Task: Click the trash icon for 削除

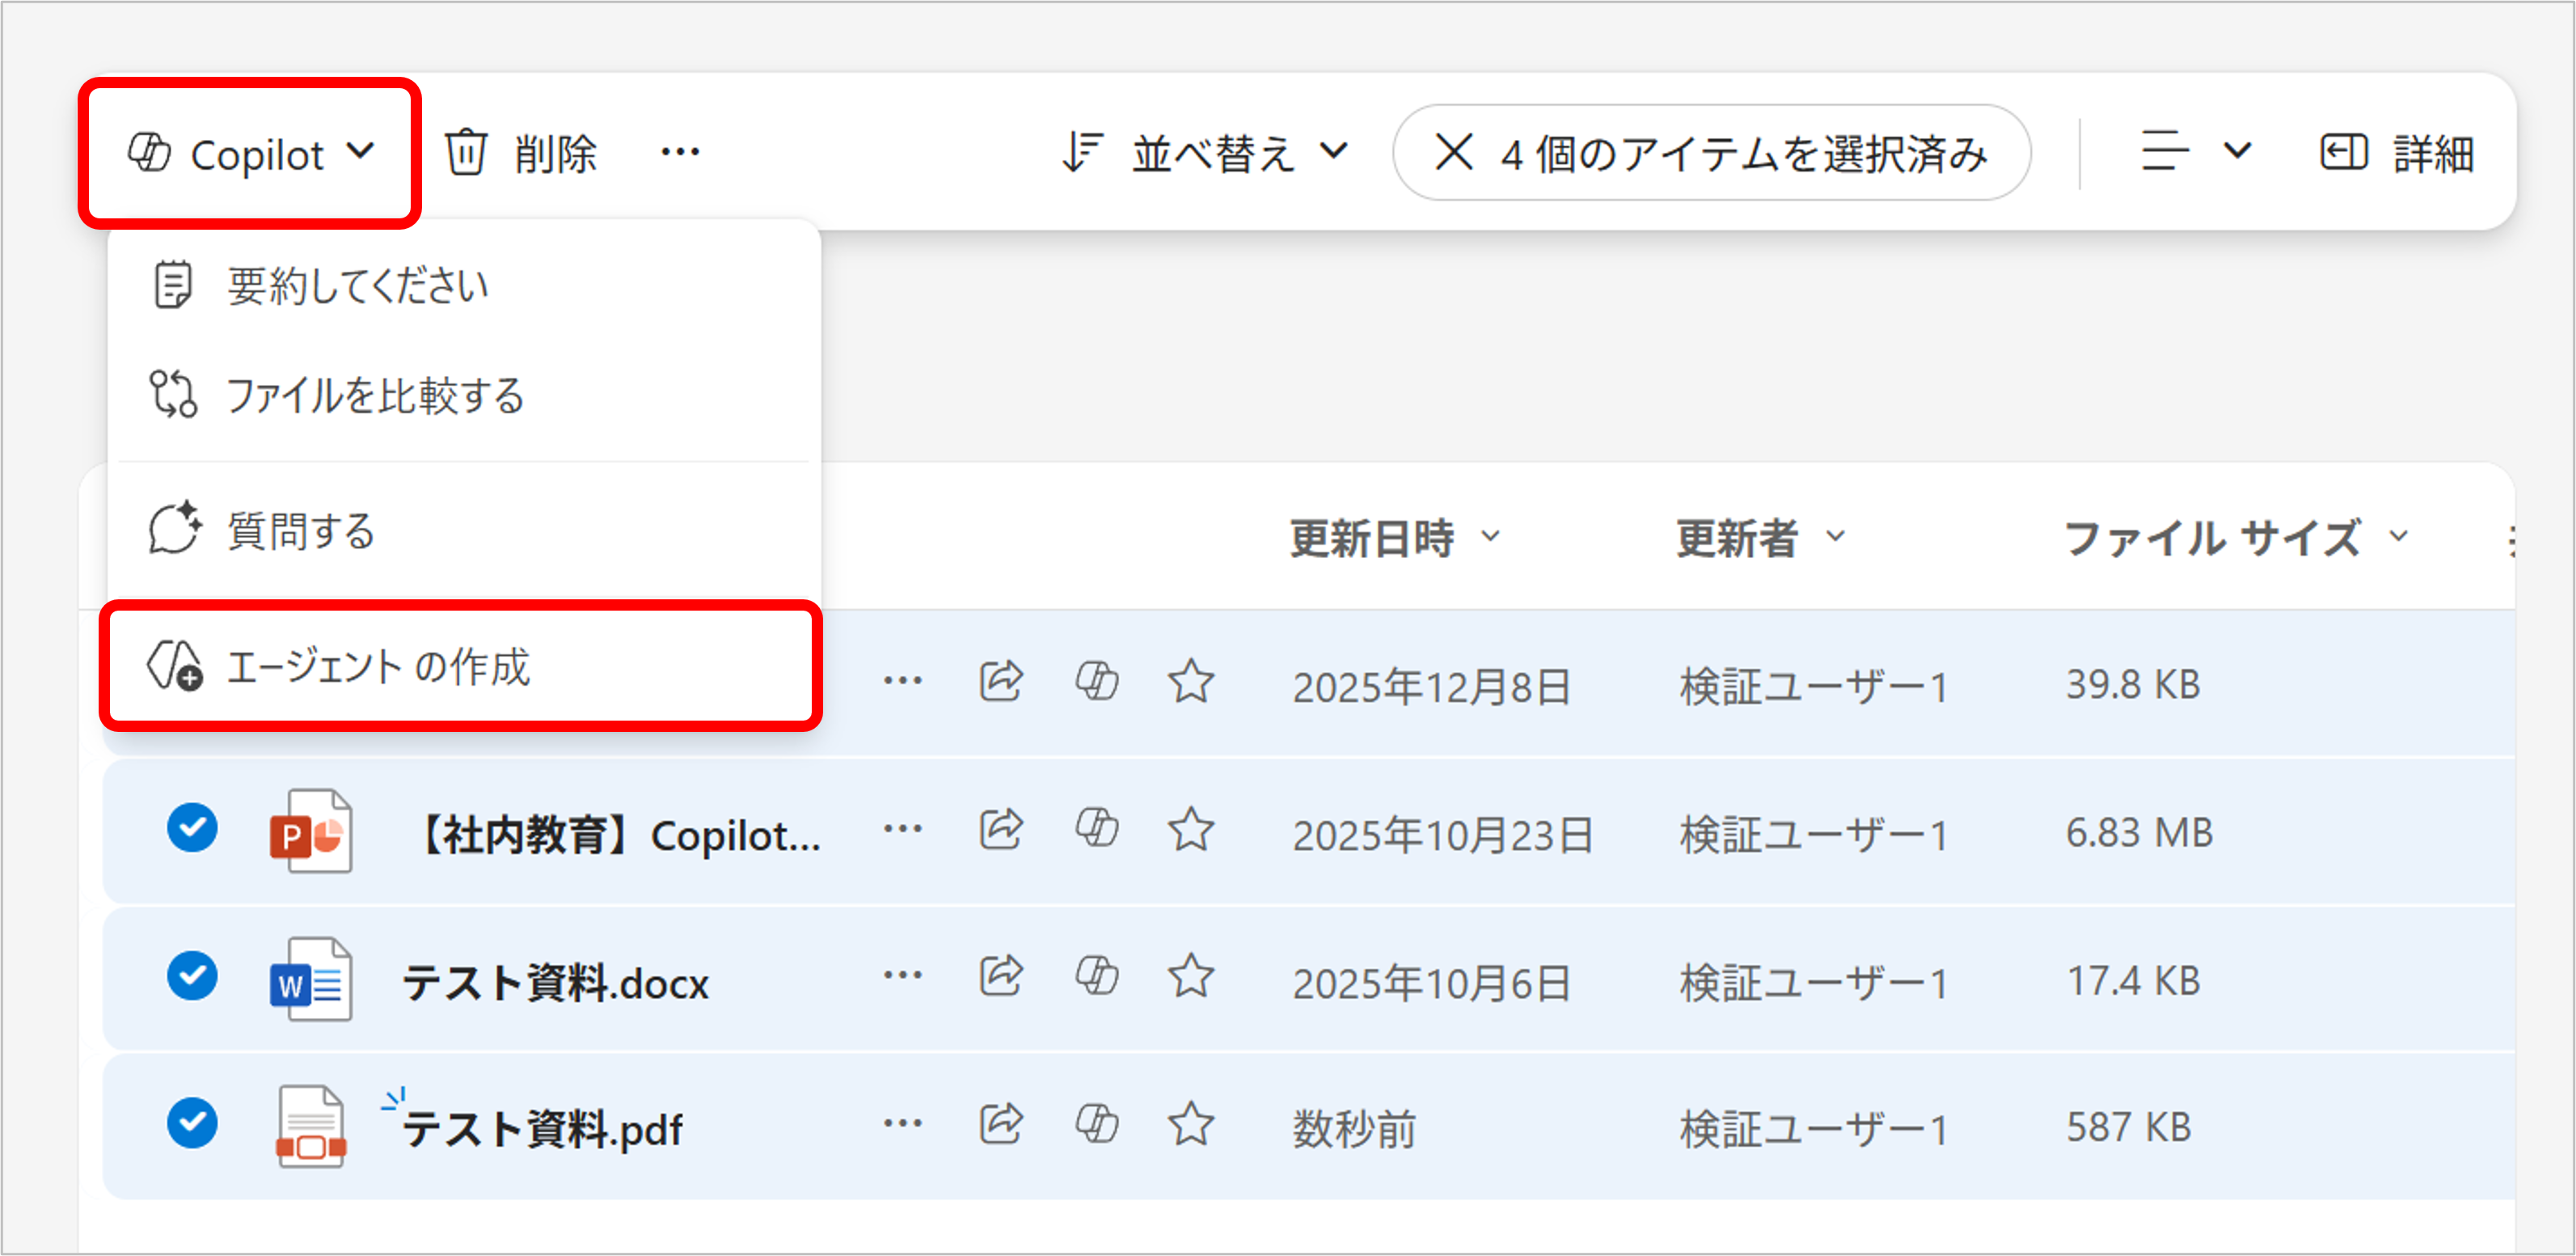Action: point(466,153)
